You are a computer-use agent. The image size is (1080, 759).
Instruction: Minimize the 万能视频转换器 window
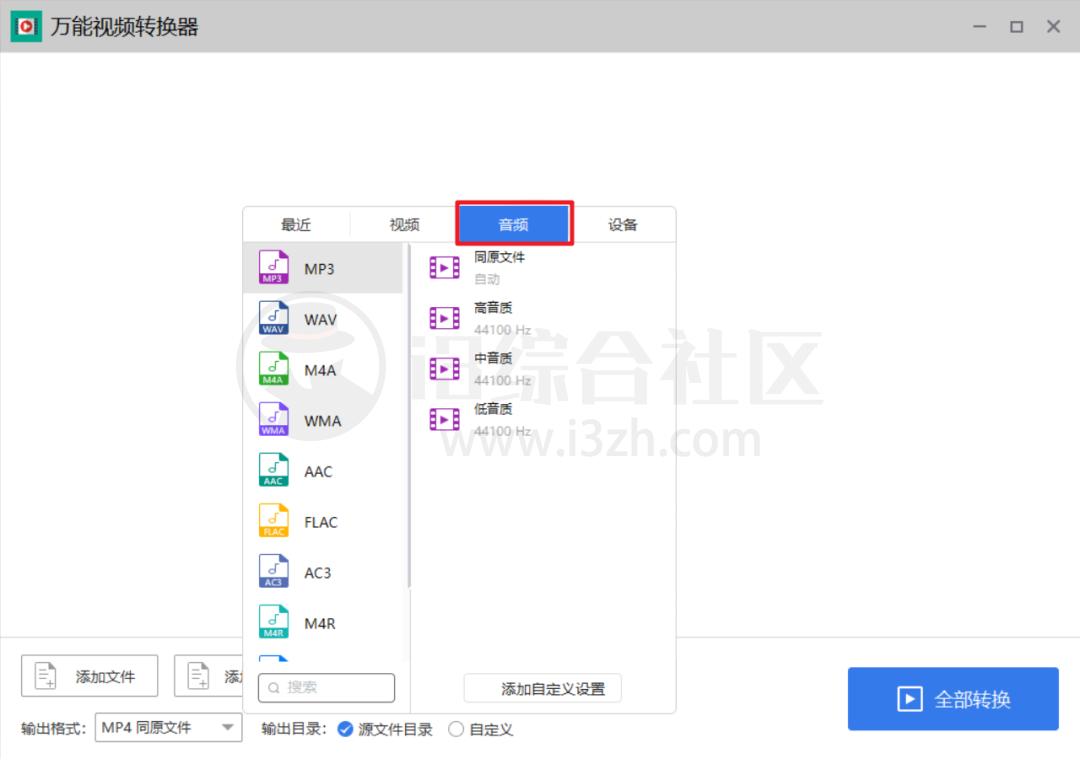pyautogui.click(x=979, y=27)
